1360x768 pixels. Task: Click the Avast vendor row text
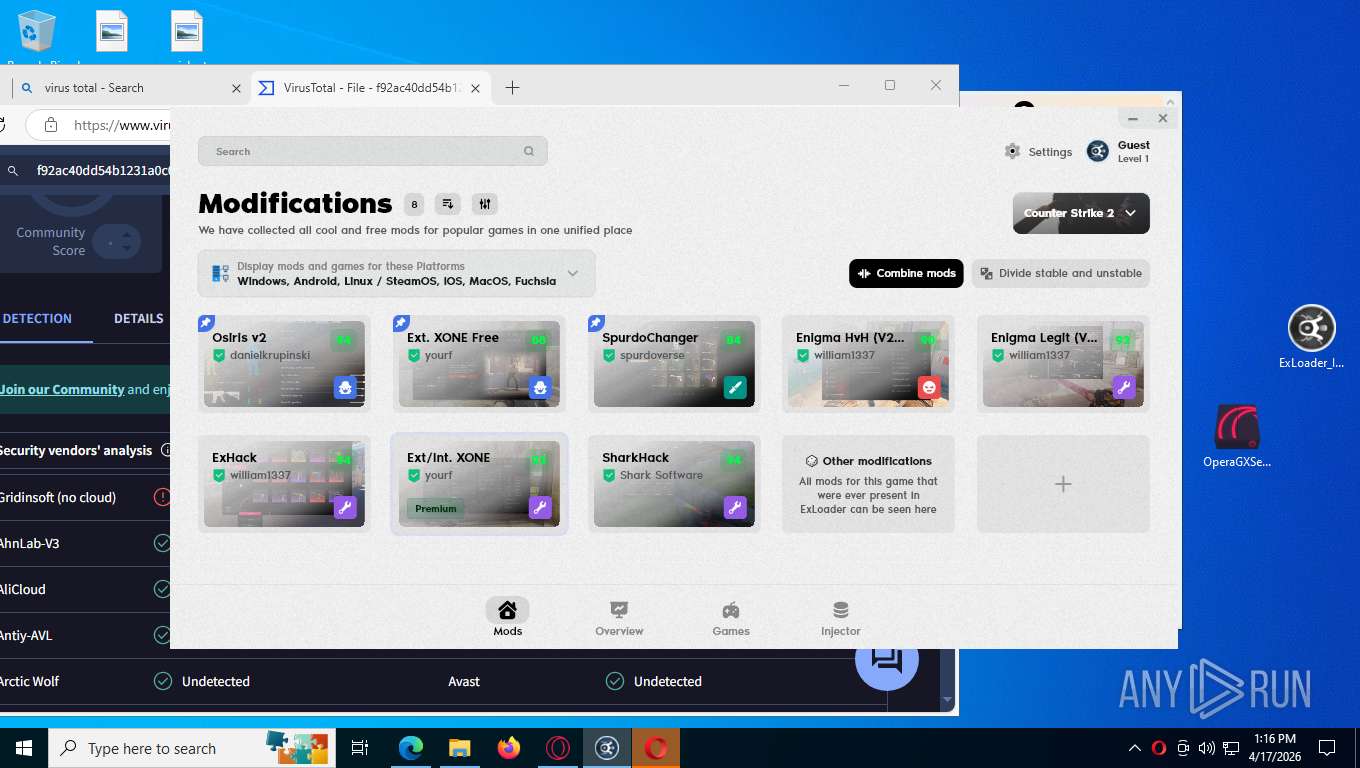(464, 681)
